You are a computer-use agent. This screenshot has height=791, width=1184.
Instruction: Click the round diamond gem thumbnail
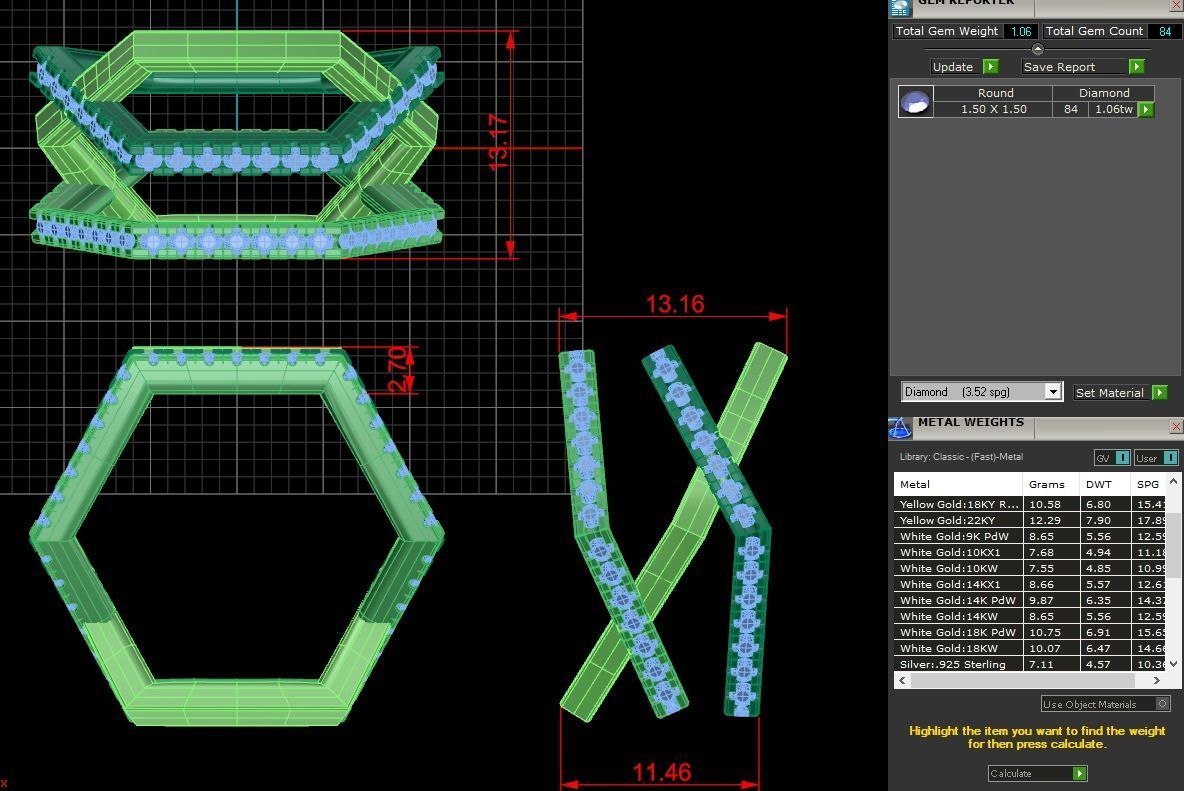[x=915, y=101]
